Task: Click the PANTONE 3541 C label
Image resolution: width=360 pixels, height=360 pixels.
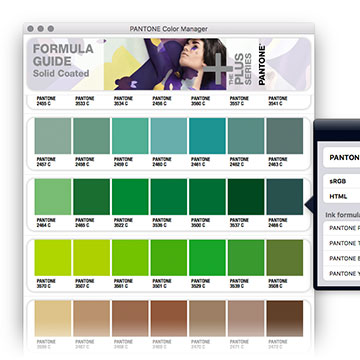Action: point(278,101)
